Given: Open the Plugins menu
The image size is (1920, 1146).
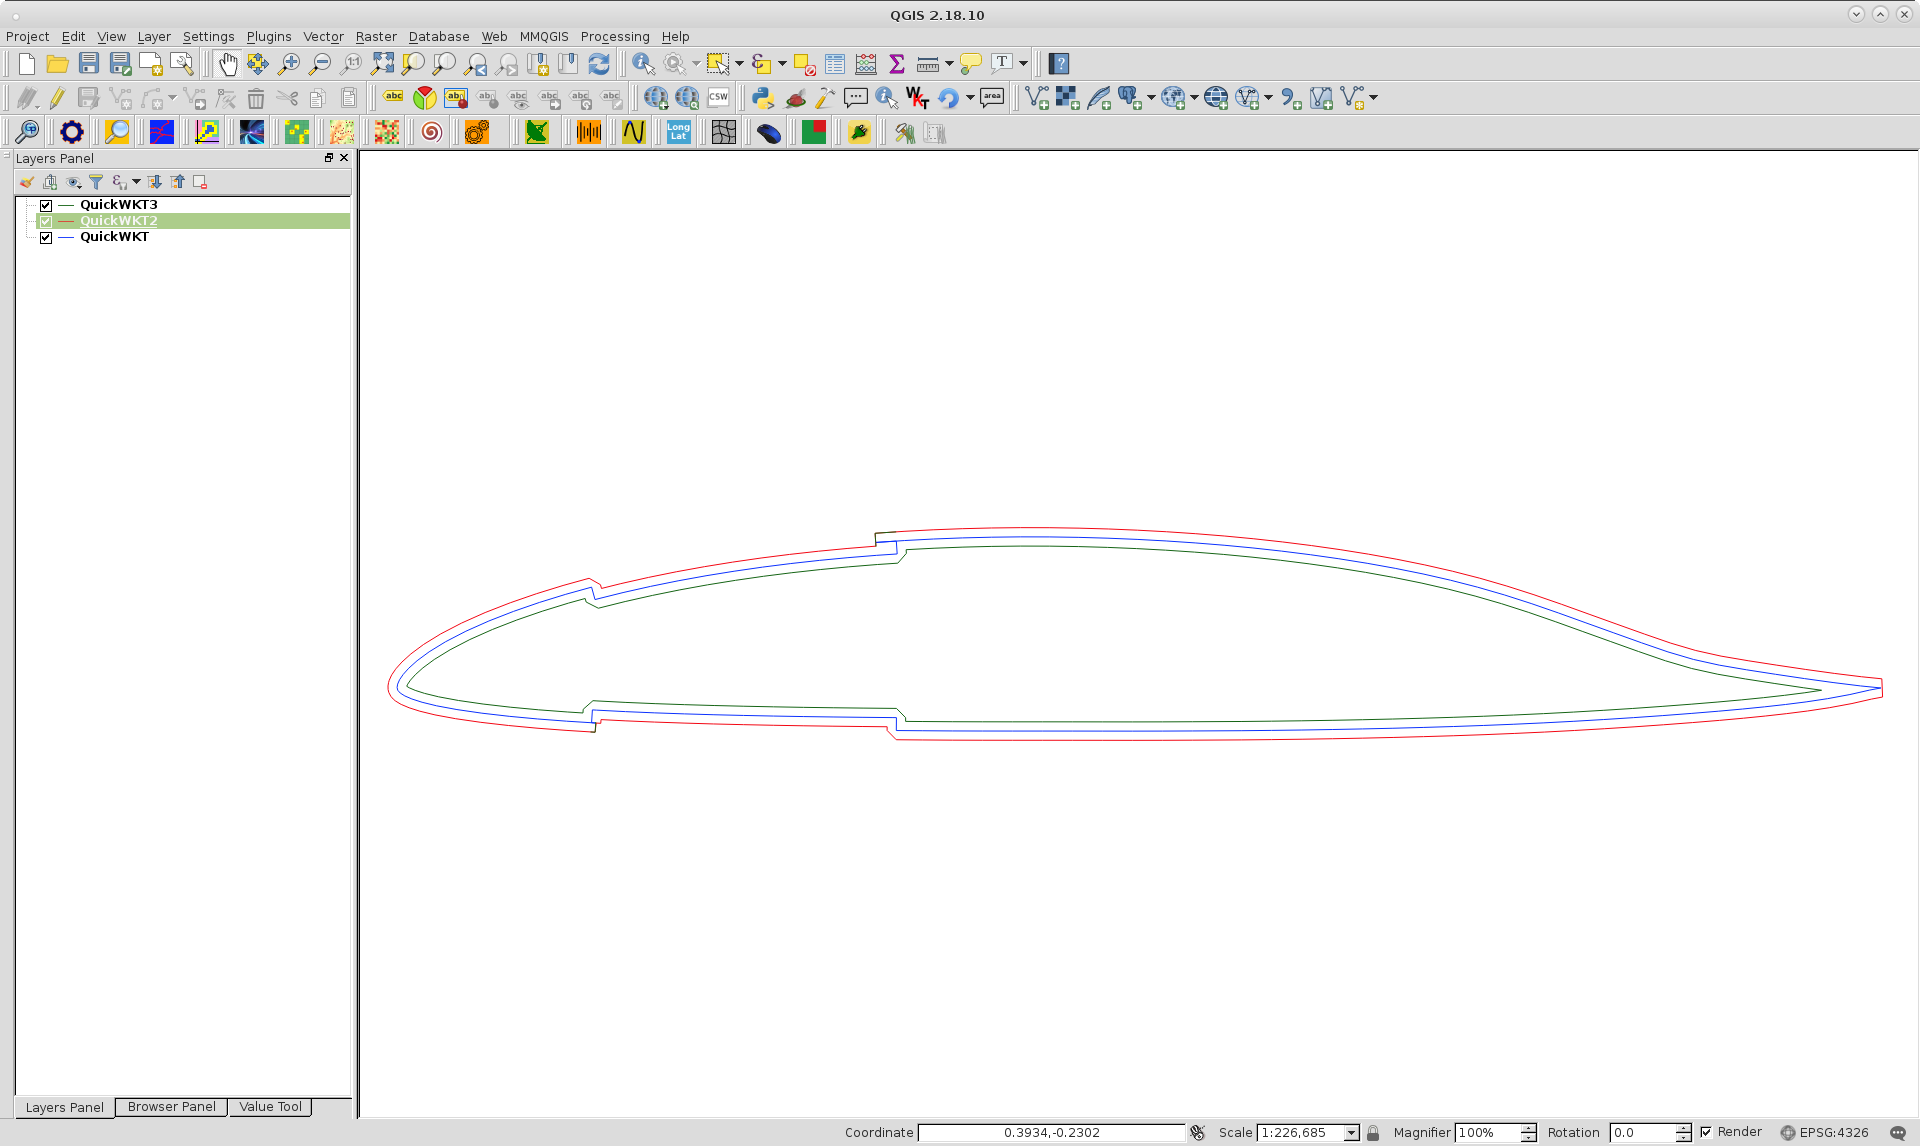Looking at the screenshot, I should (x=269, y=37).
